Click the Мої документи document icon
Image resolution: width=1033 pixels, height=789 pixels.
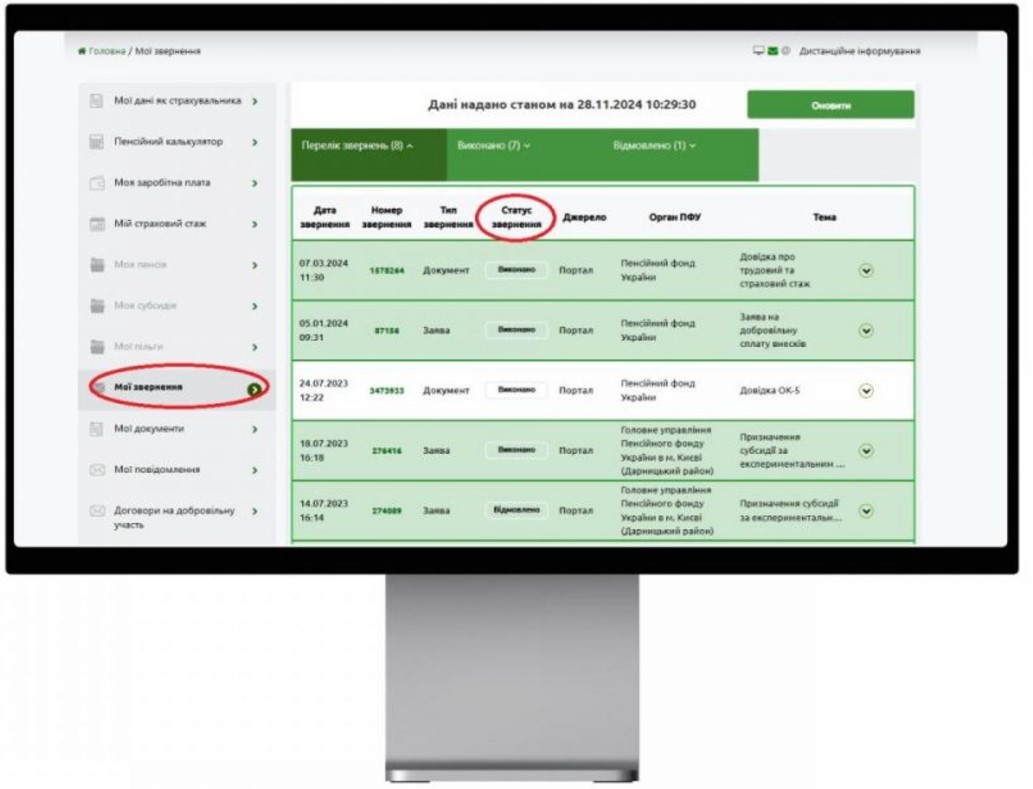tap(97, 429)
